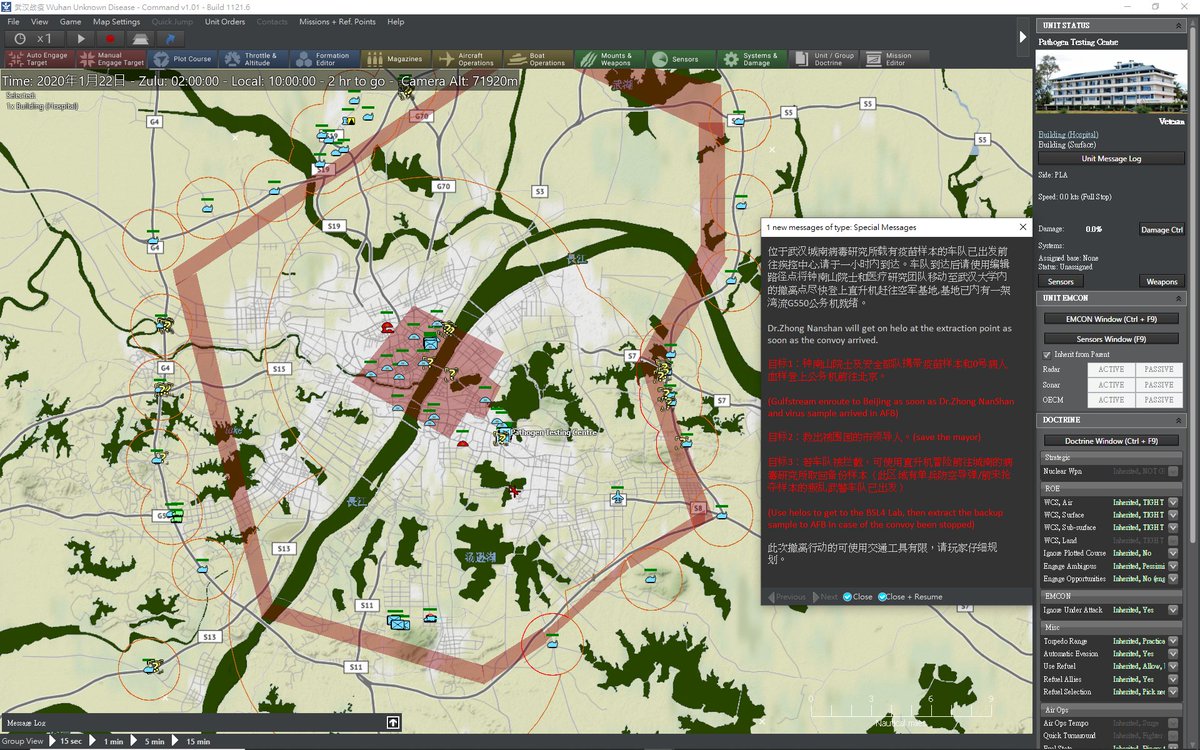Open the WCS, Surface dropdown
Image resolution: width=1200 pixels, height=750 pixels.
point(1174,515)
